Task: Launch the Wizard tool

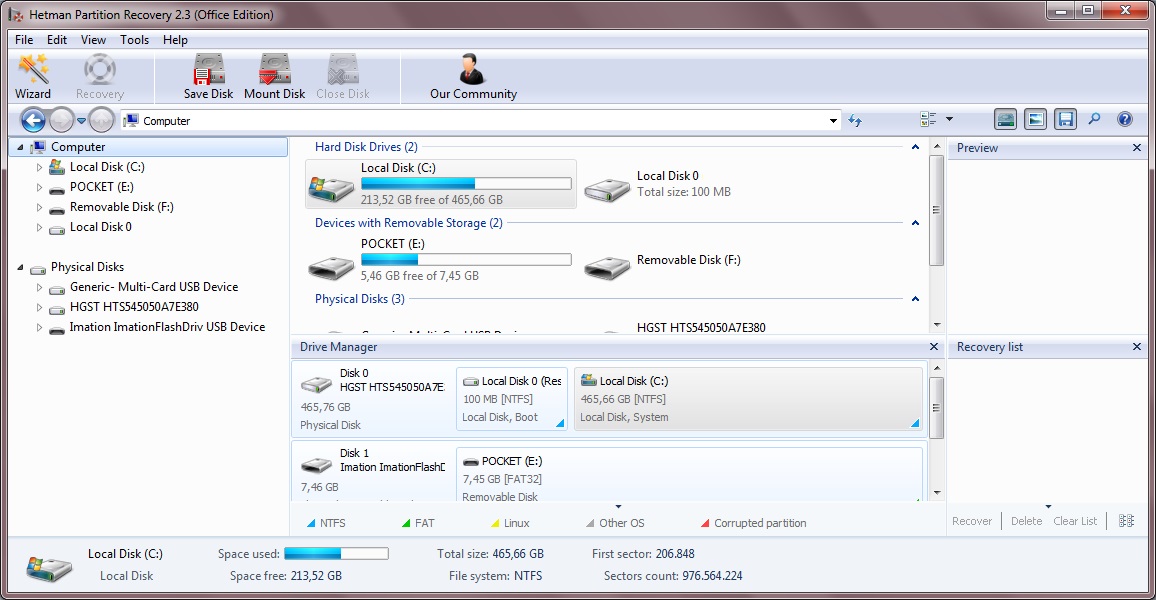Action: pos(33,75)
